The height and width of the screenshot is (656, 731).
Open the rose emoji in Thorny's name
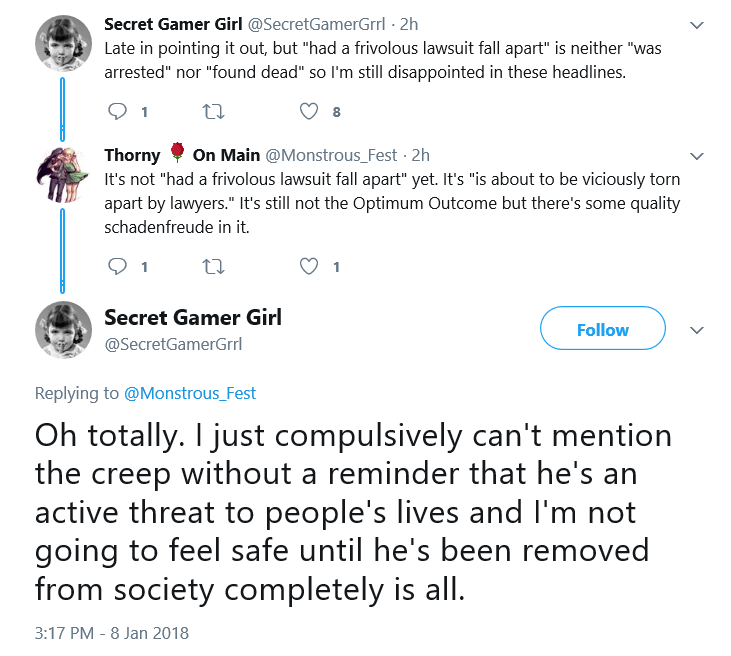(x=177, y=152)
